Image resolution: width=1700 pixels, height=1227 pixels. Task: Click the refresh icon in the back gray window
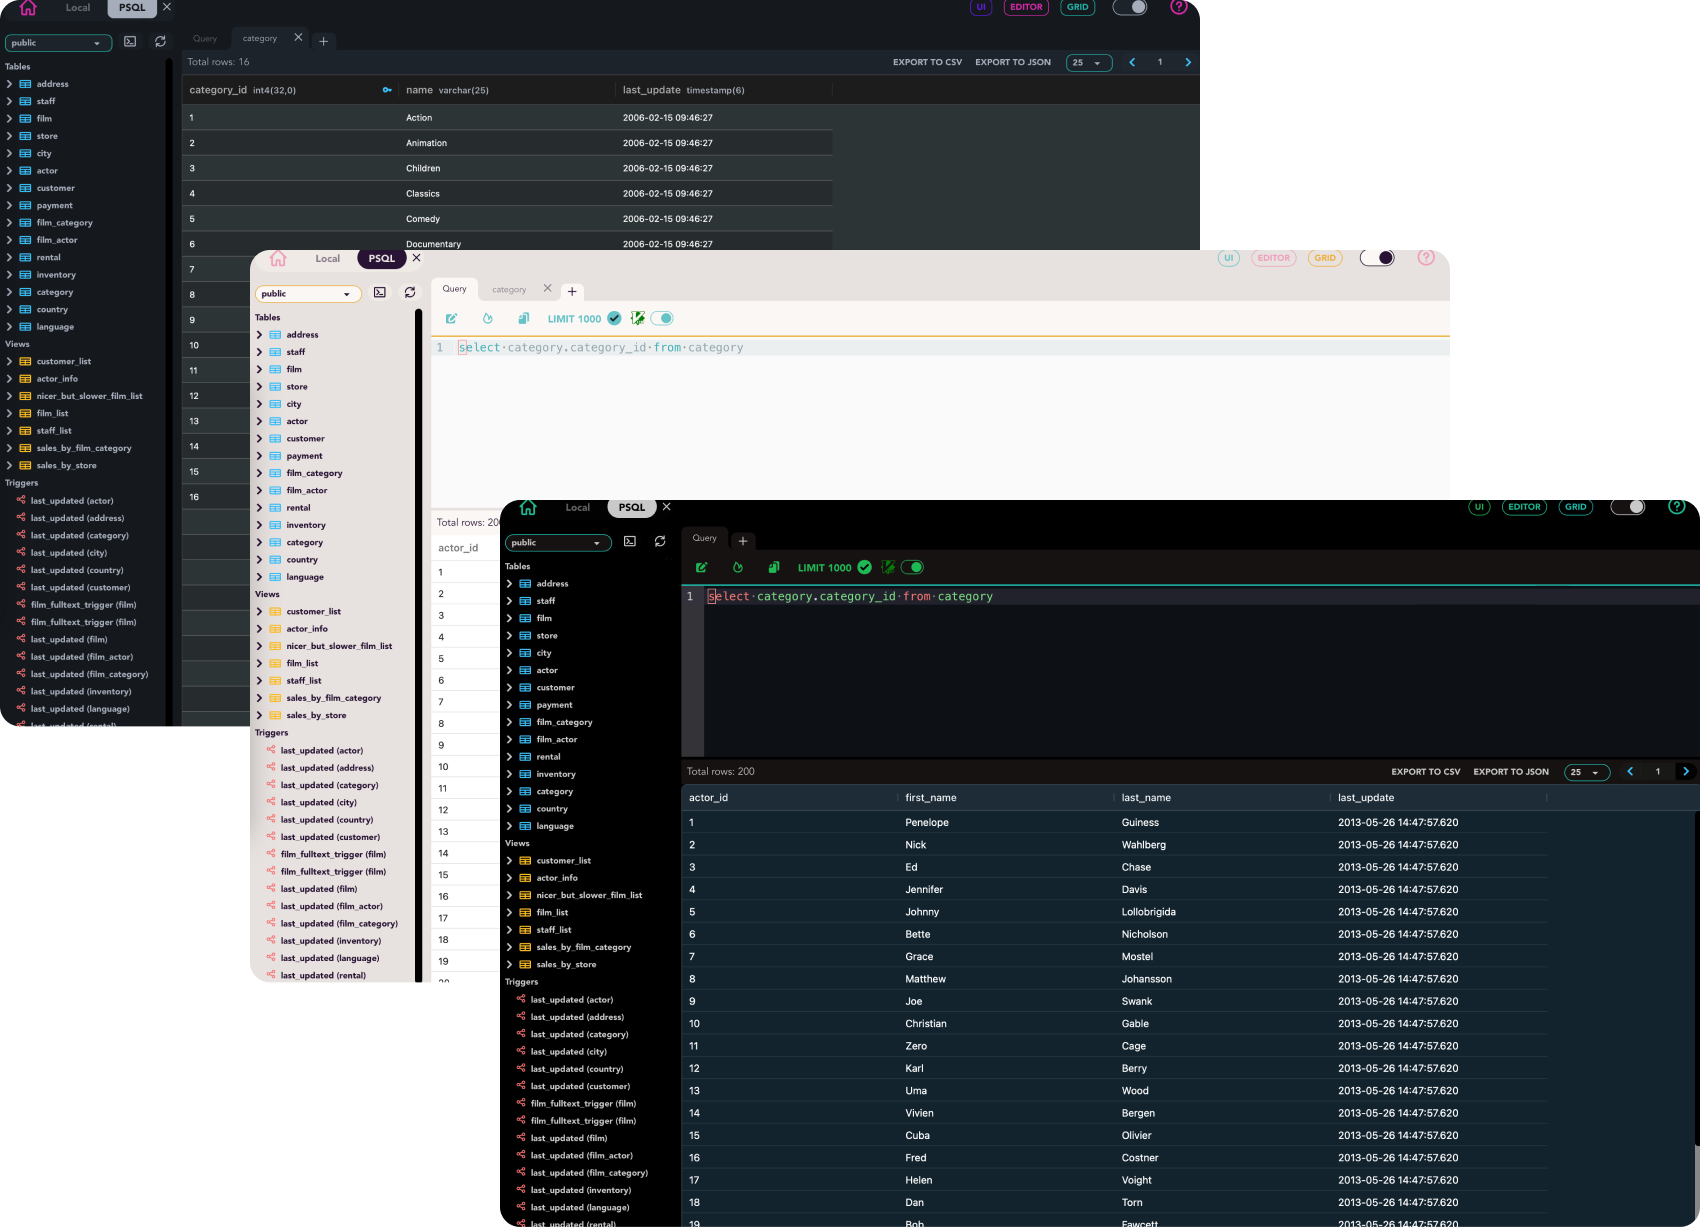(x=160, y=41)
